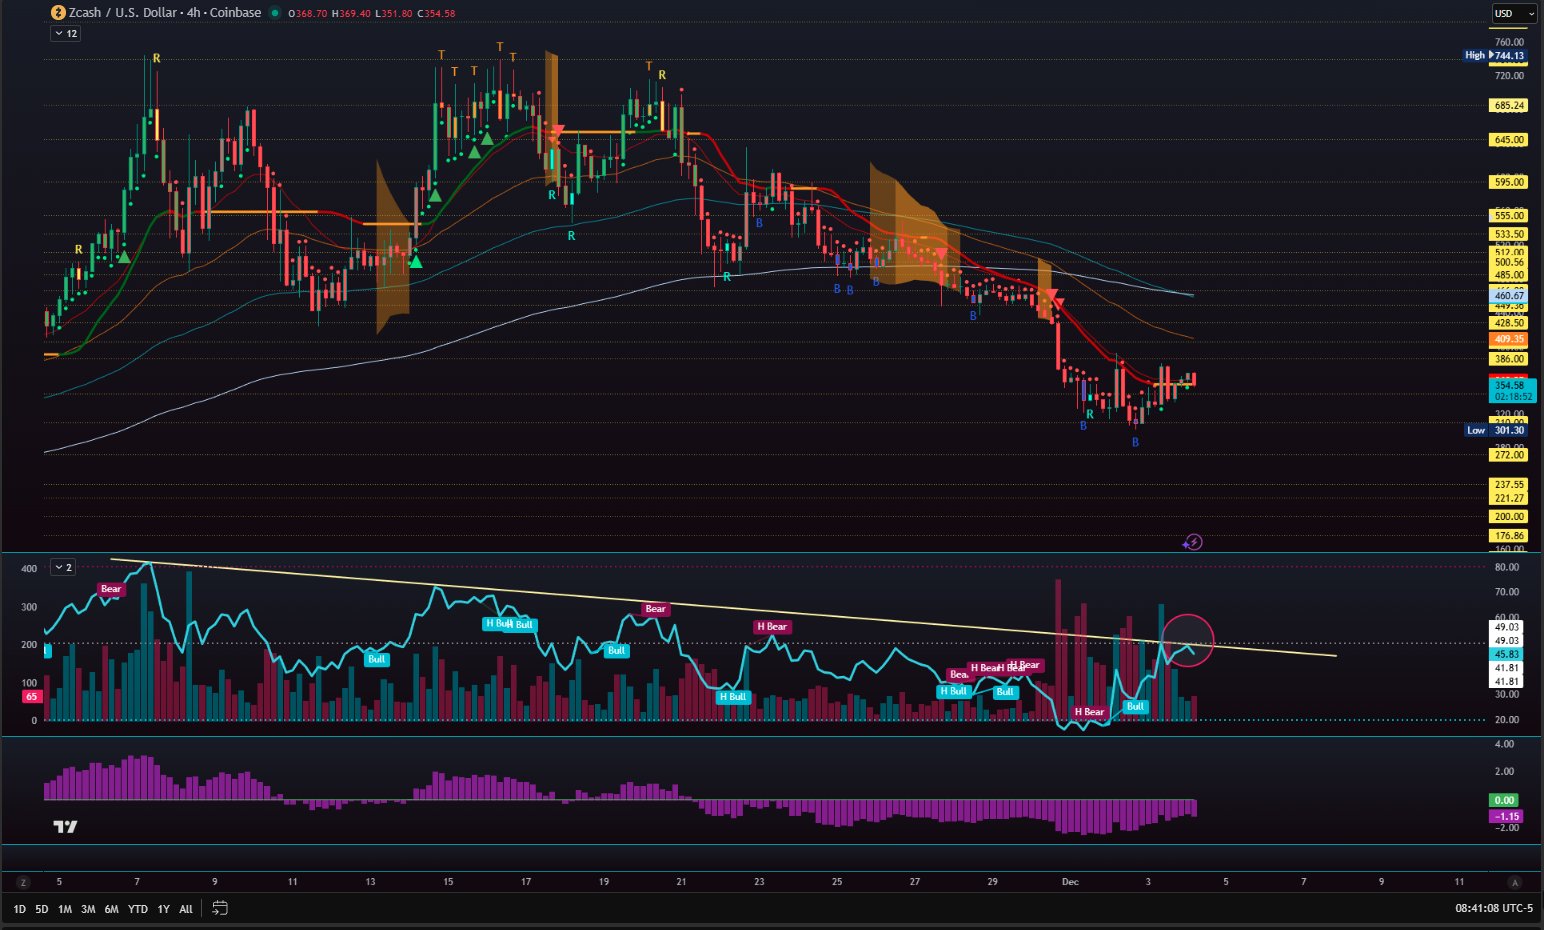Select the 5D time range

pyautogui.click(x=42, y=909)
